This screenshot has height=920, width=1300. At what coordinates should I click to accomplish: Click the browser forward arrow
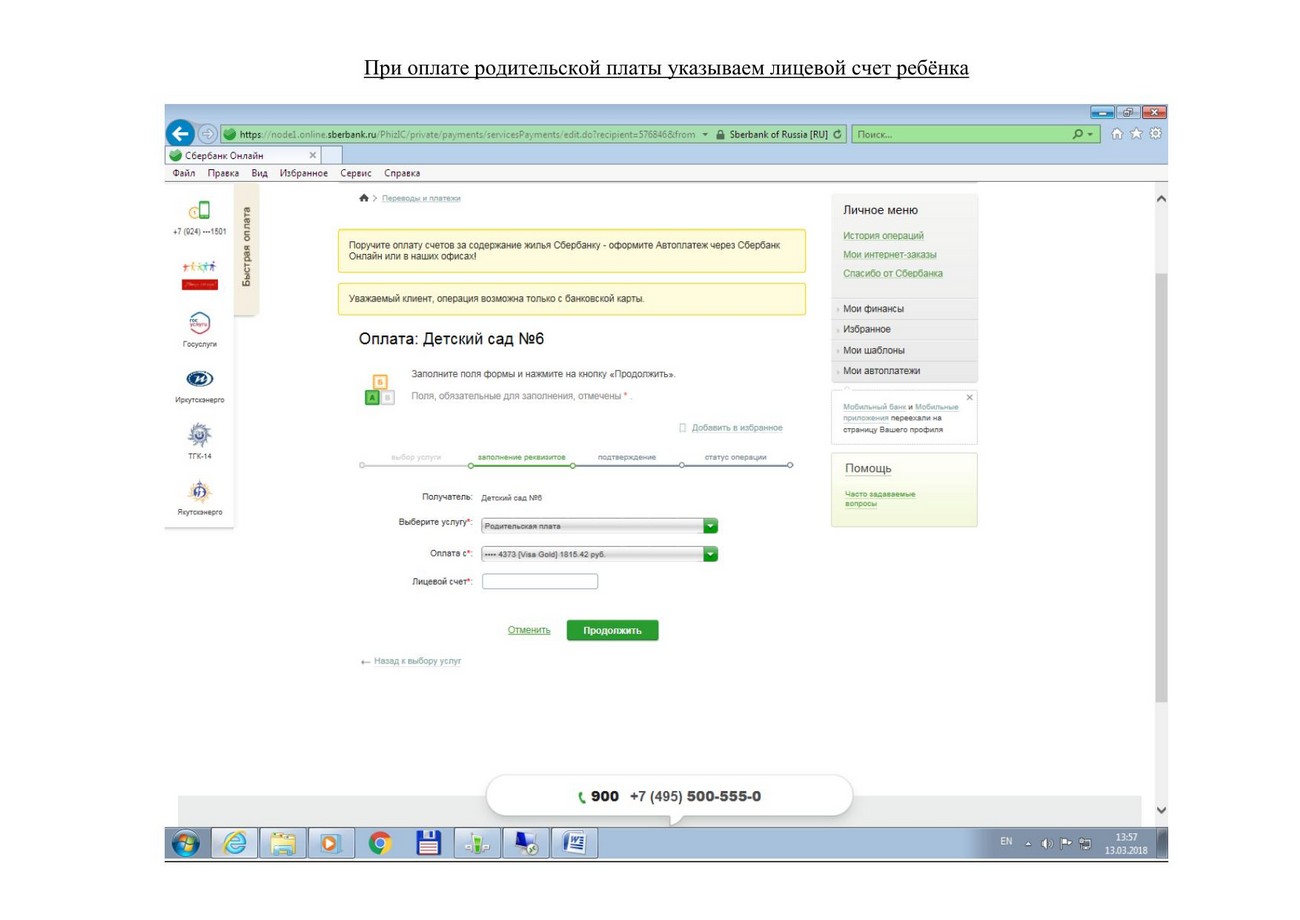click(x=208, y=134)
